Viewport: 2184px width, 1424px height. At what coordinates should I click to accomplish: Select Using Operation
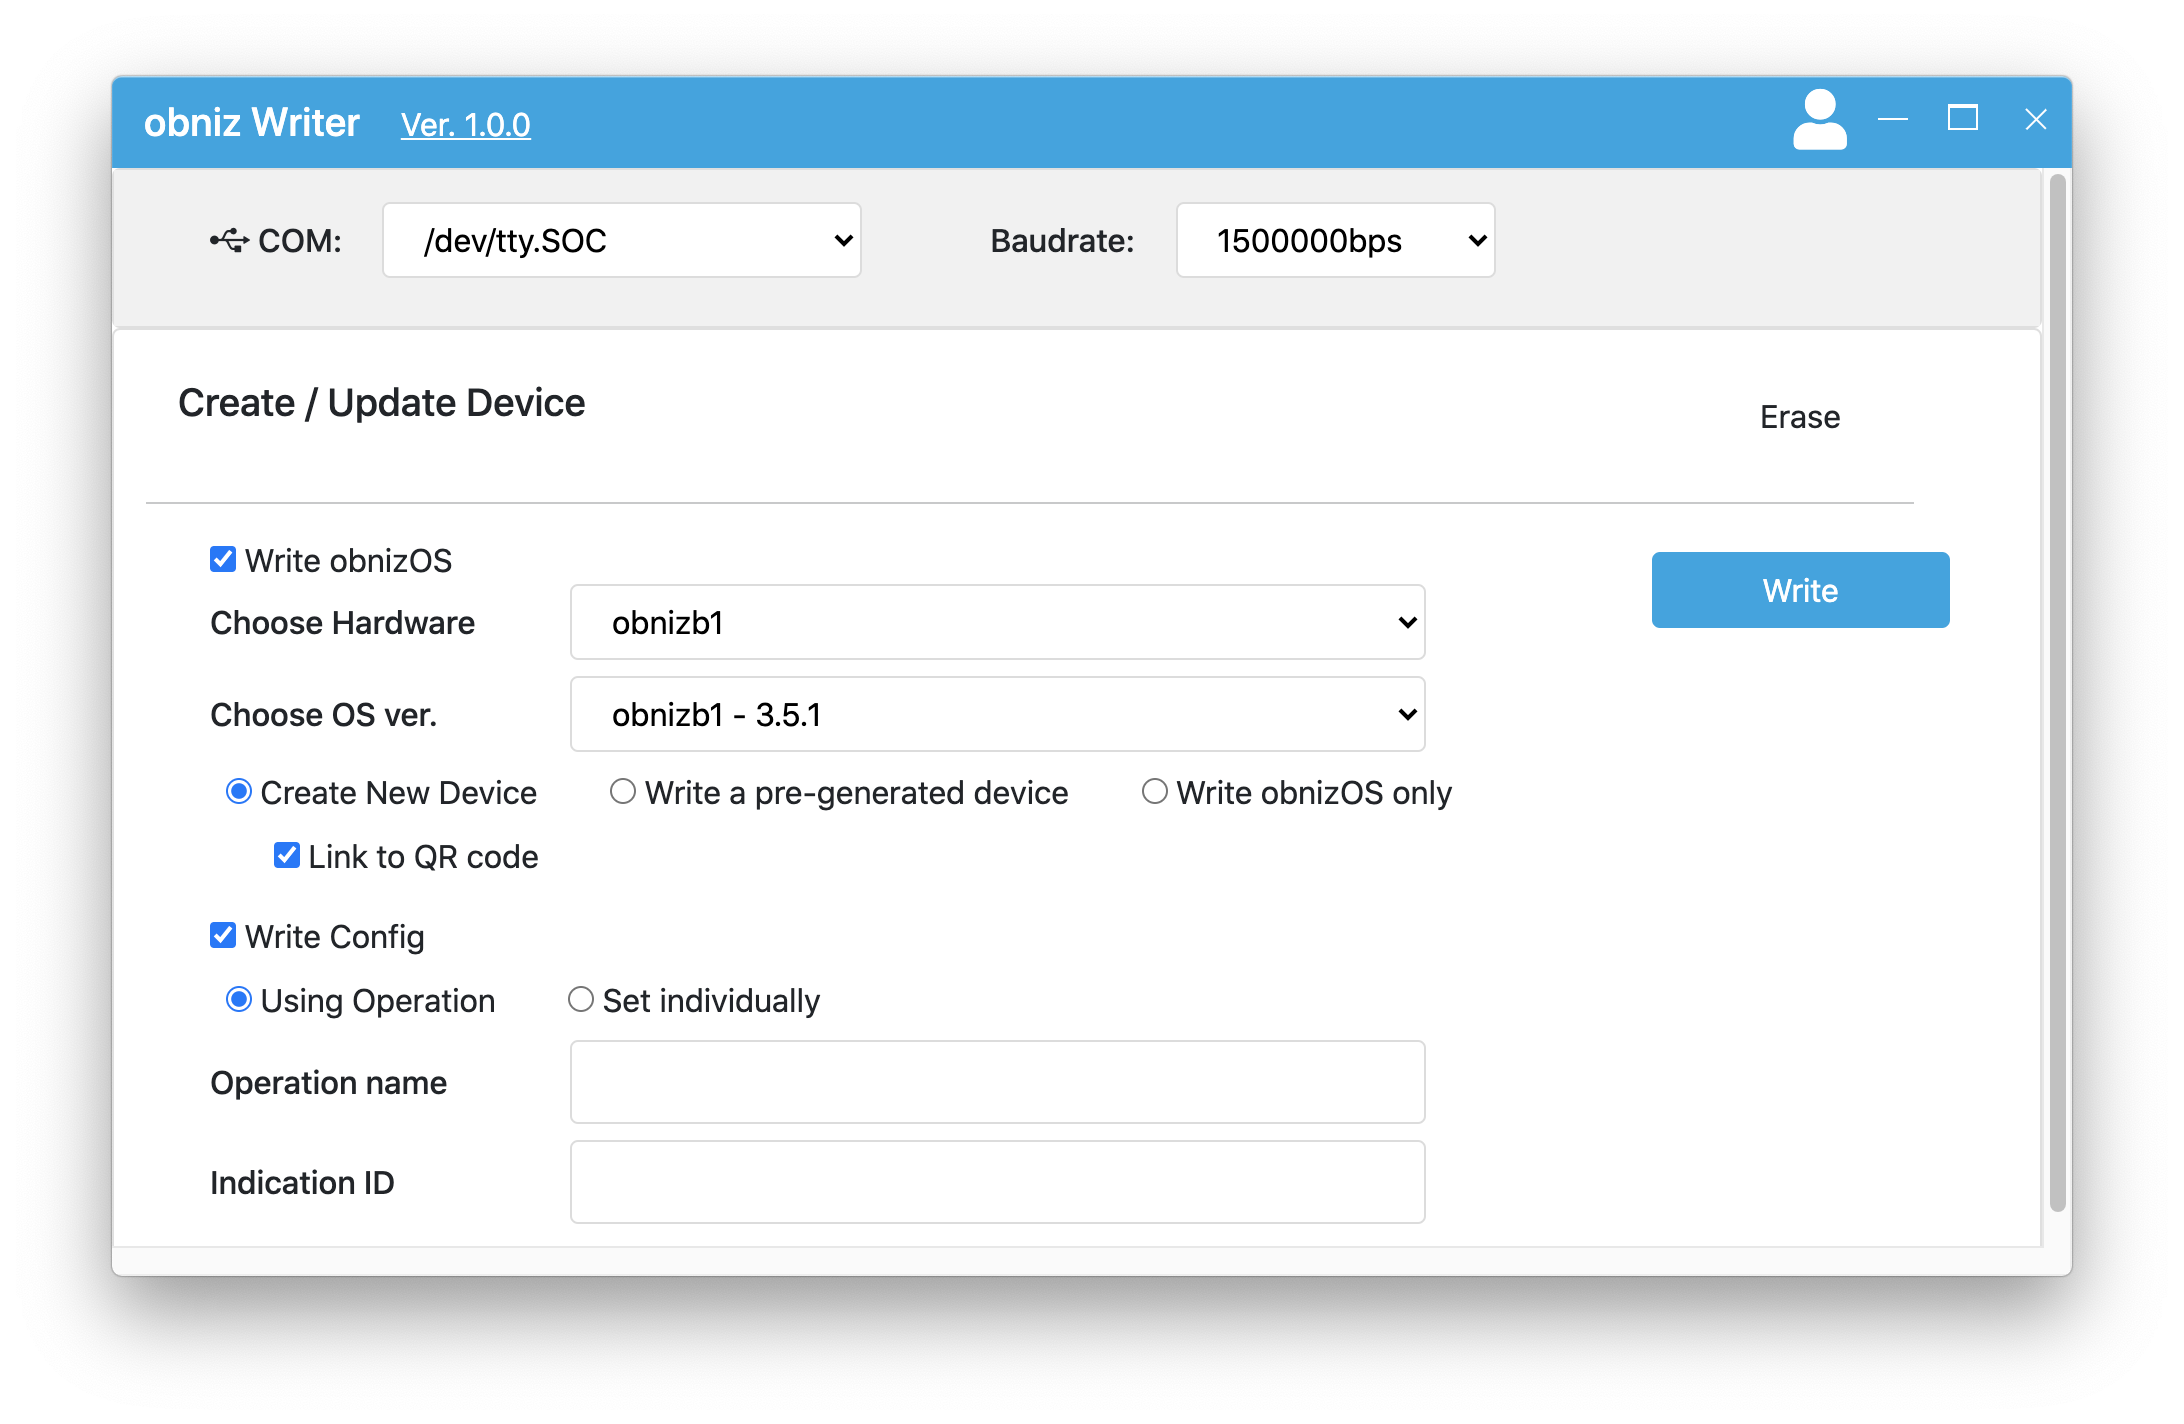pos(238,999)
